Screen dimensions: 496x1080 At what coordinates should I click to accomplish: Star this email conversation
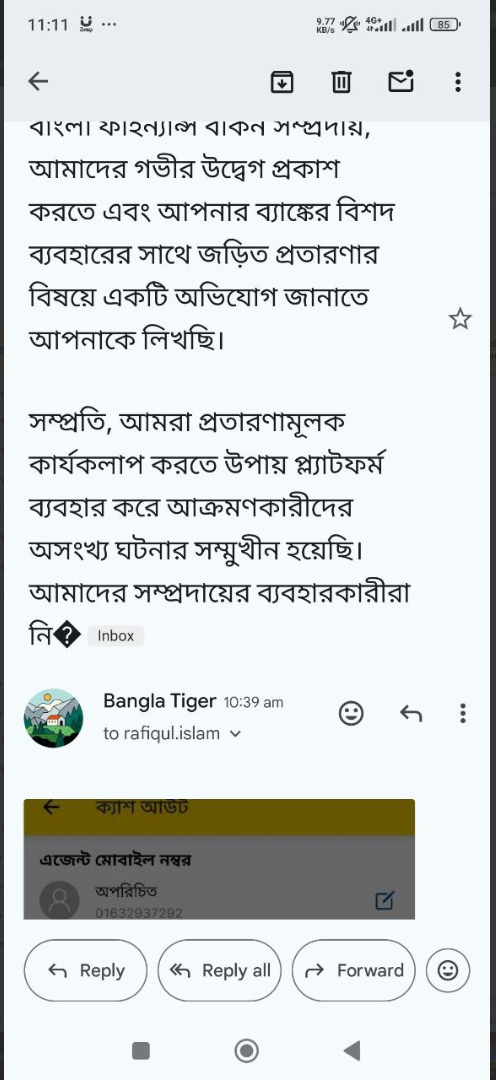460,320
